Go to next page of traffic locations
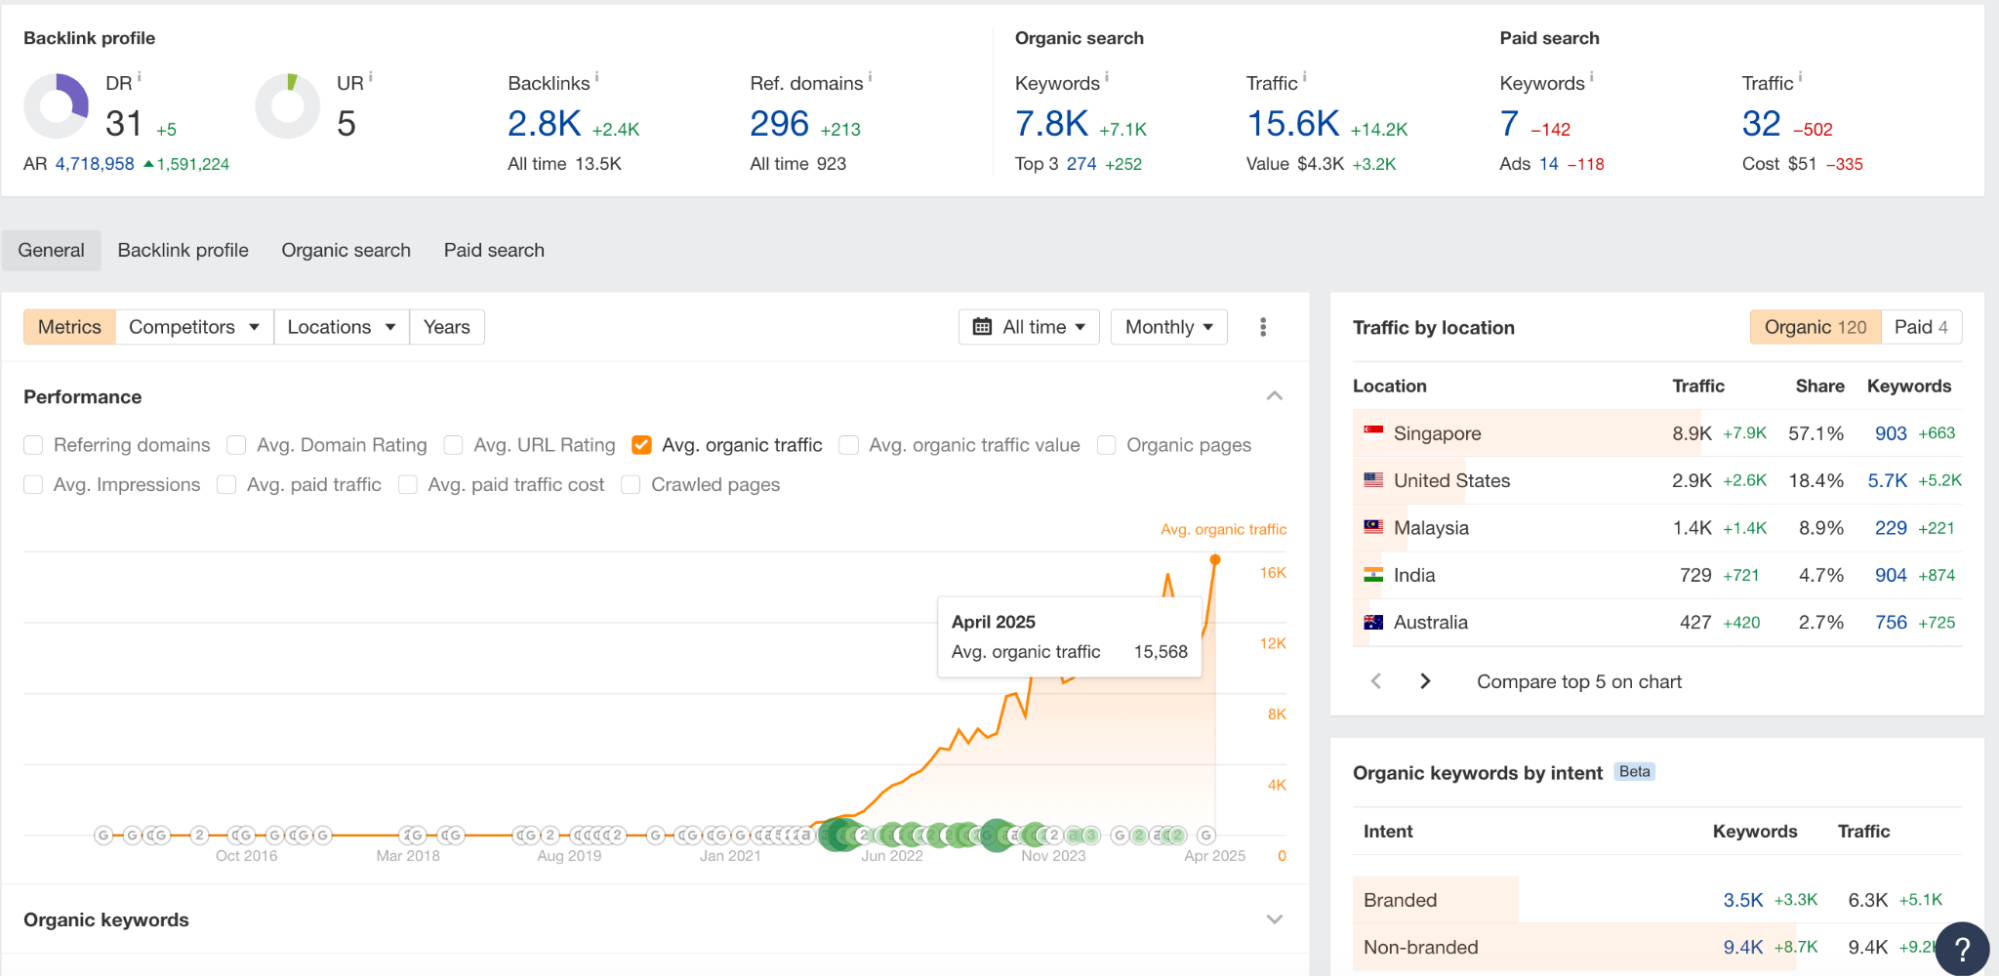Viewport: 1999px width, 977px height. point(1425,681)
